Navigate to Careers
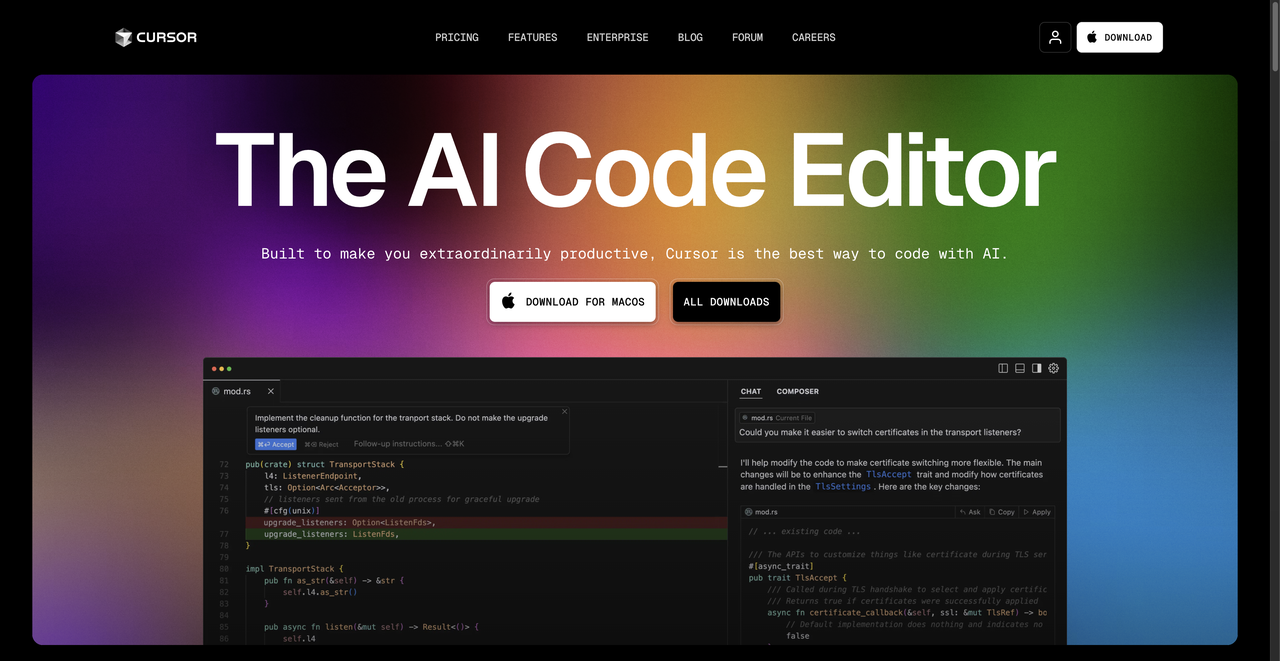 click(814, 37)
